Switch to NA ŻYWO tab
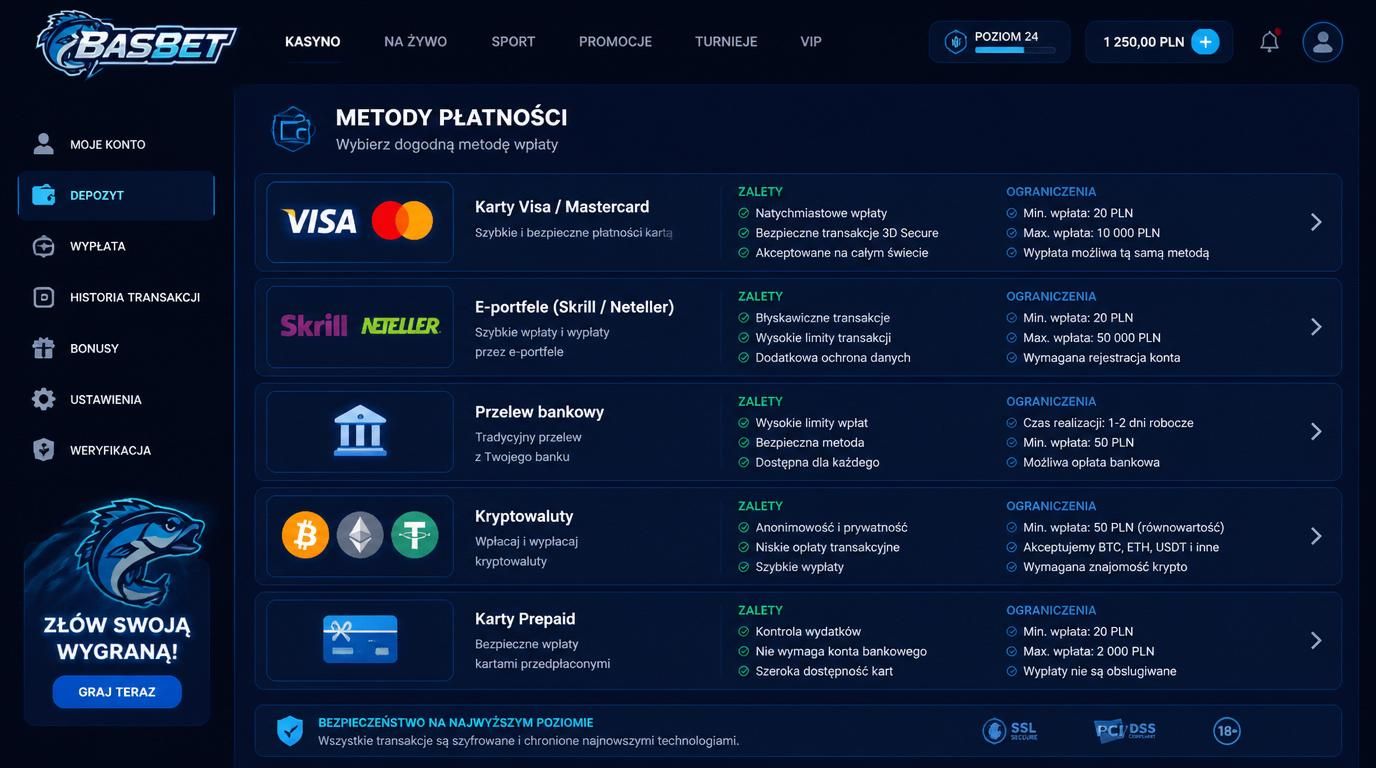This screenshot has width=1376, height=768. tap(416, 42)
